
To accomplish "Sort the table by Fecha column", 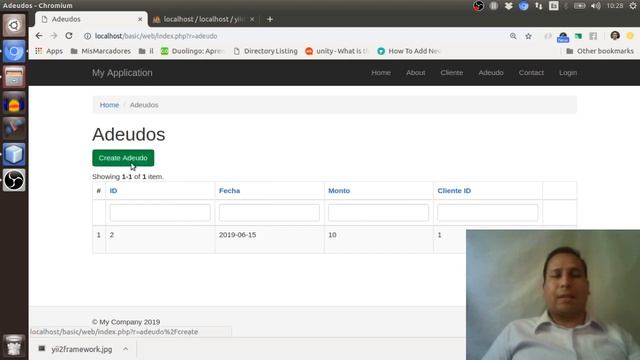I will pyautogui.click(x=229, y=191).
